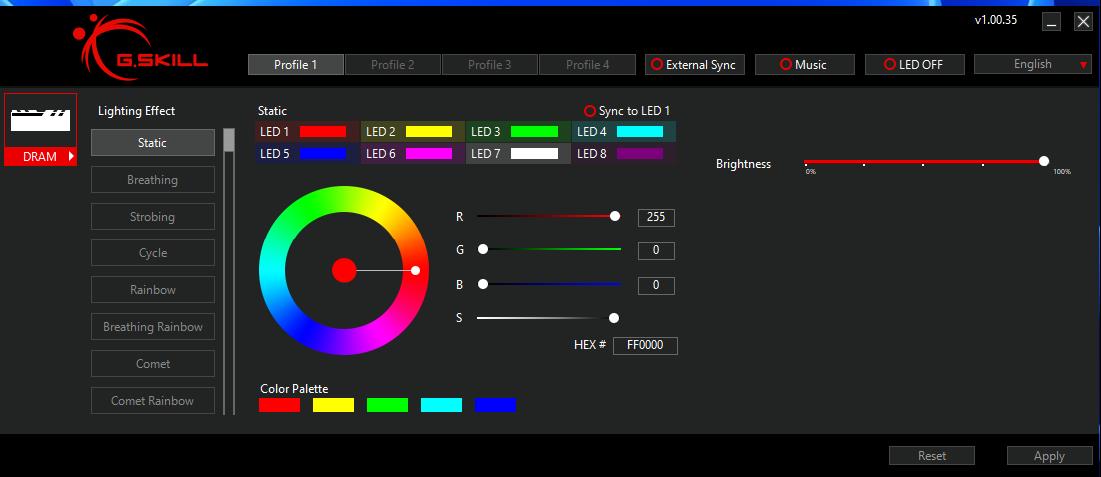Select Rainbow lighting effect
This screenshot has width=1101, height=477.
[152, 289]
